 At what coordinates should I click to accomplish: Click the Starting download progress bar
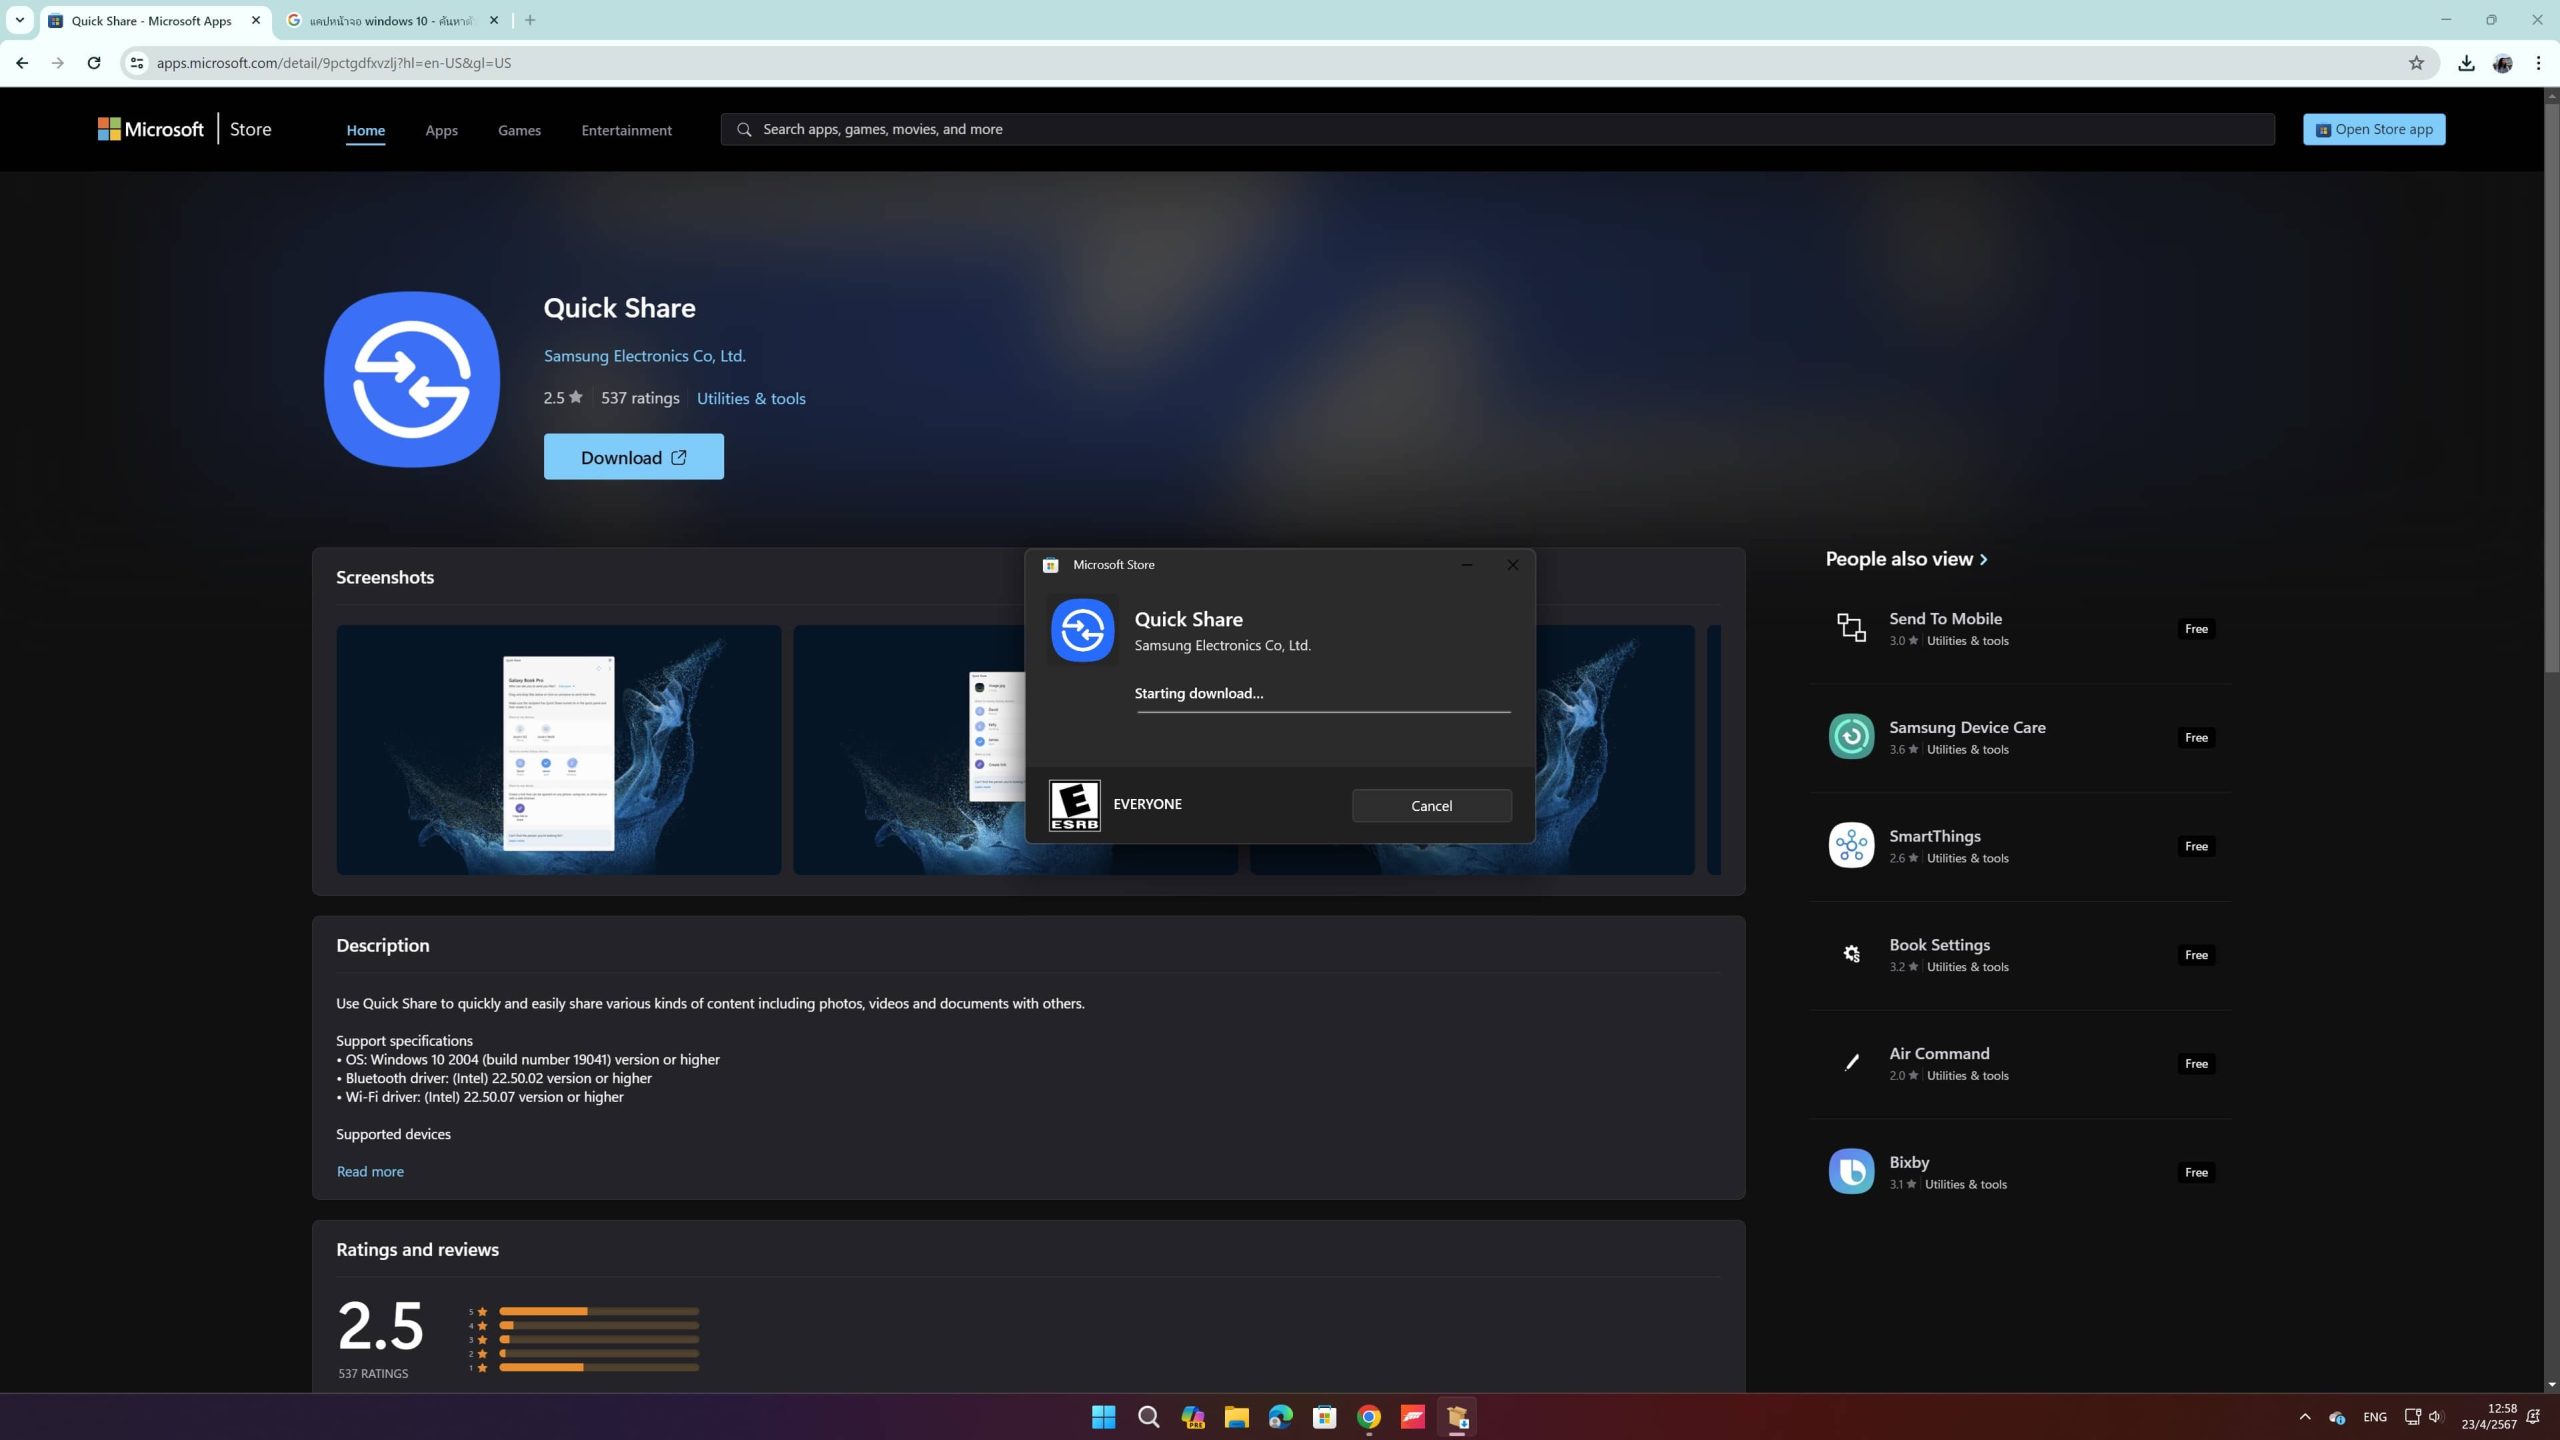point(1323,712)
